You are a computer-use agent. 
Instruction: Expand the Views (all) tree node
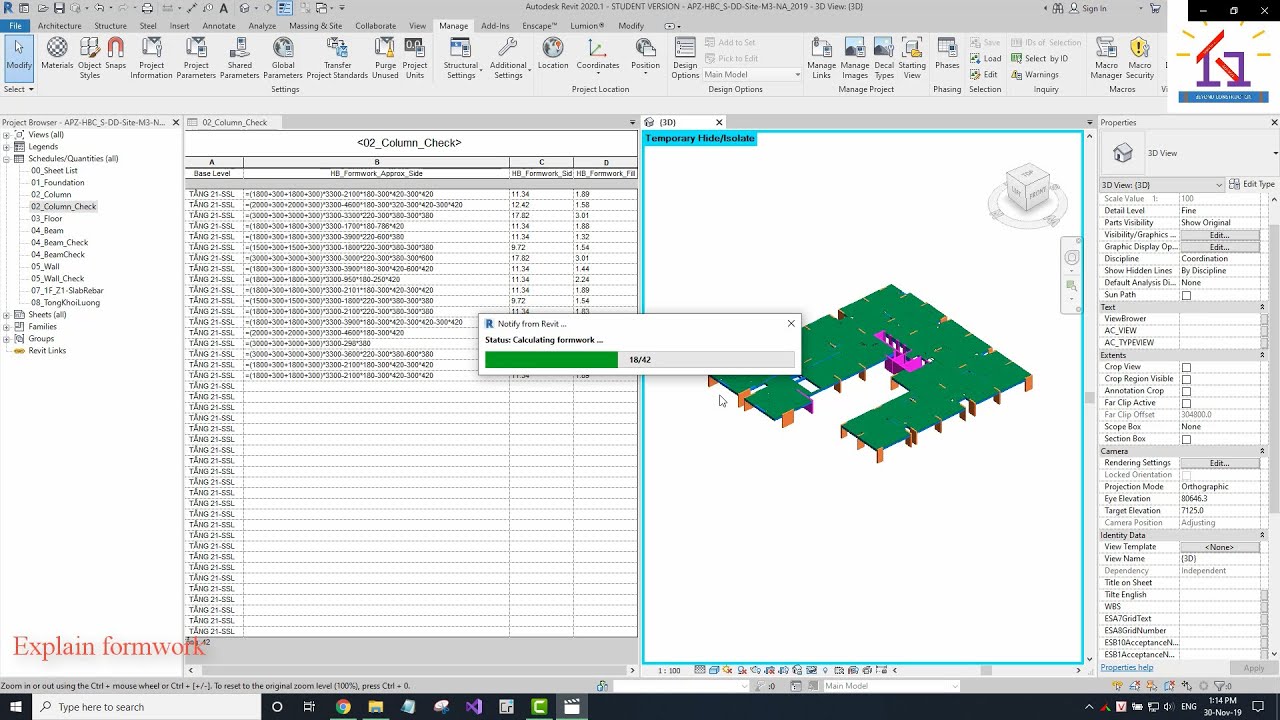(7, 135)
